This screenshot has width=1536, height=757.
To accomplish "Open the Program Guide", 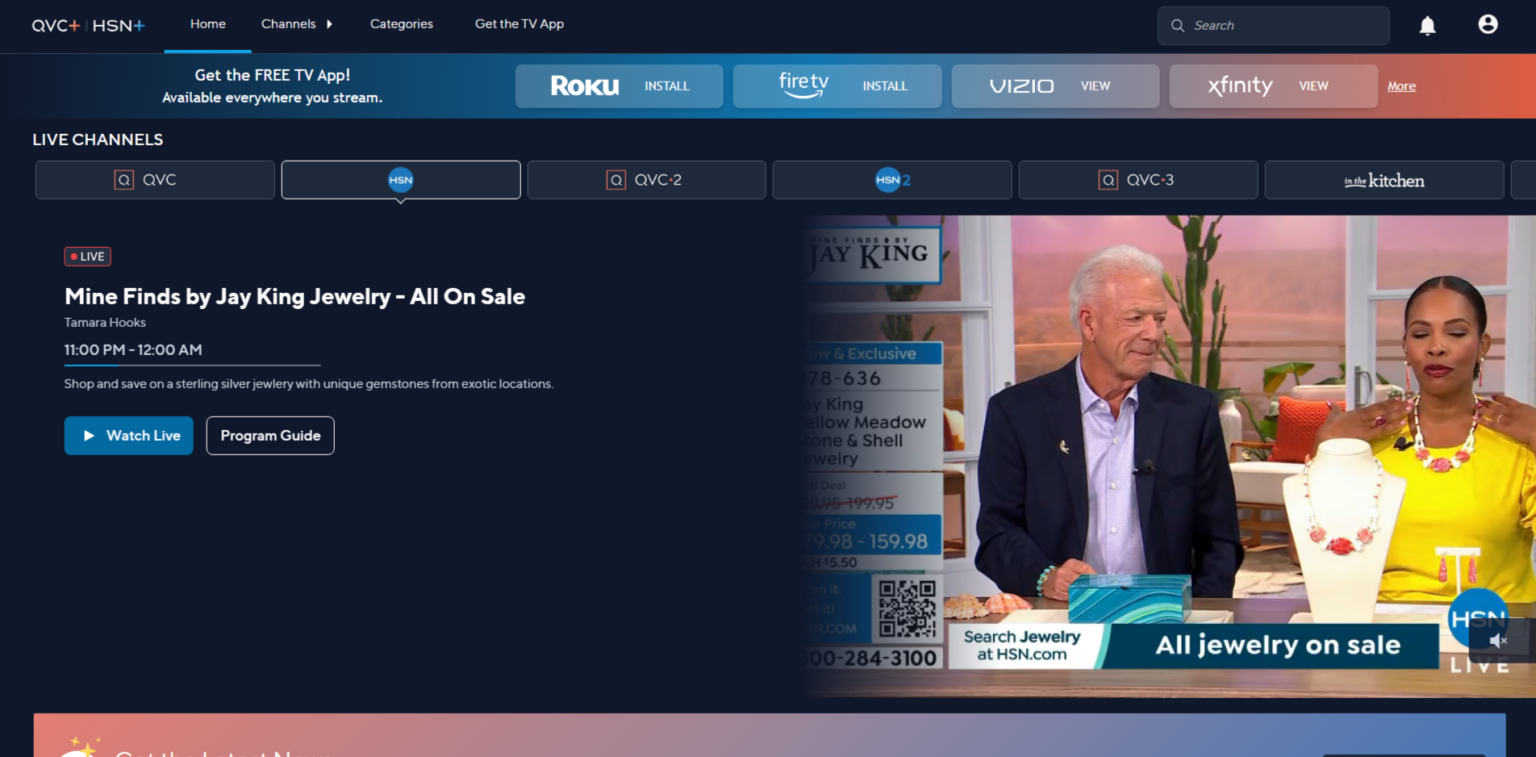I will coord(270,436).
